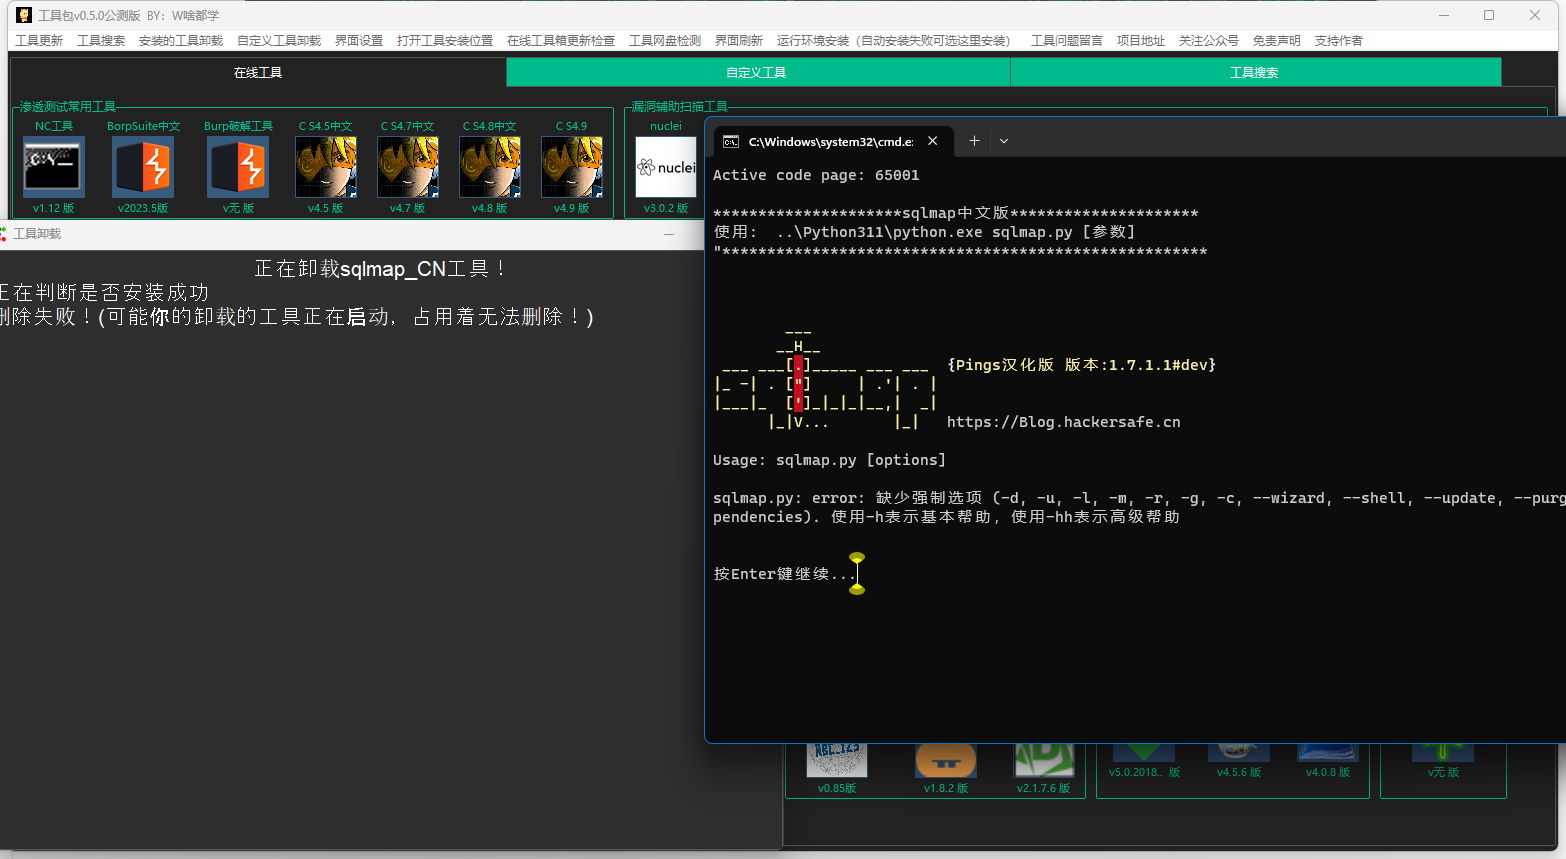Launch C S4.9 tool icon

pyautogui.click(x=572, y=166)
